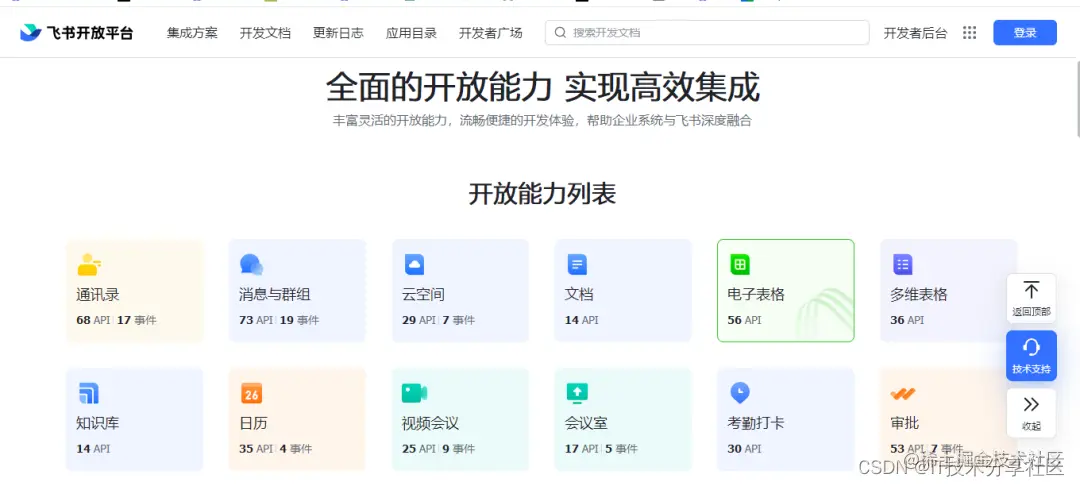Viewport: 1080px width, 486px height.
Task: Click the 云空间 cloud icon
Action: click(x=415, y=264)
